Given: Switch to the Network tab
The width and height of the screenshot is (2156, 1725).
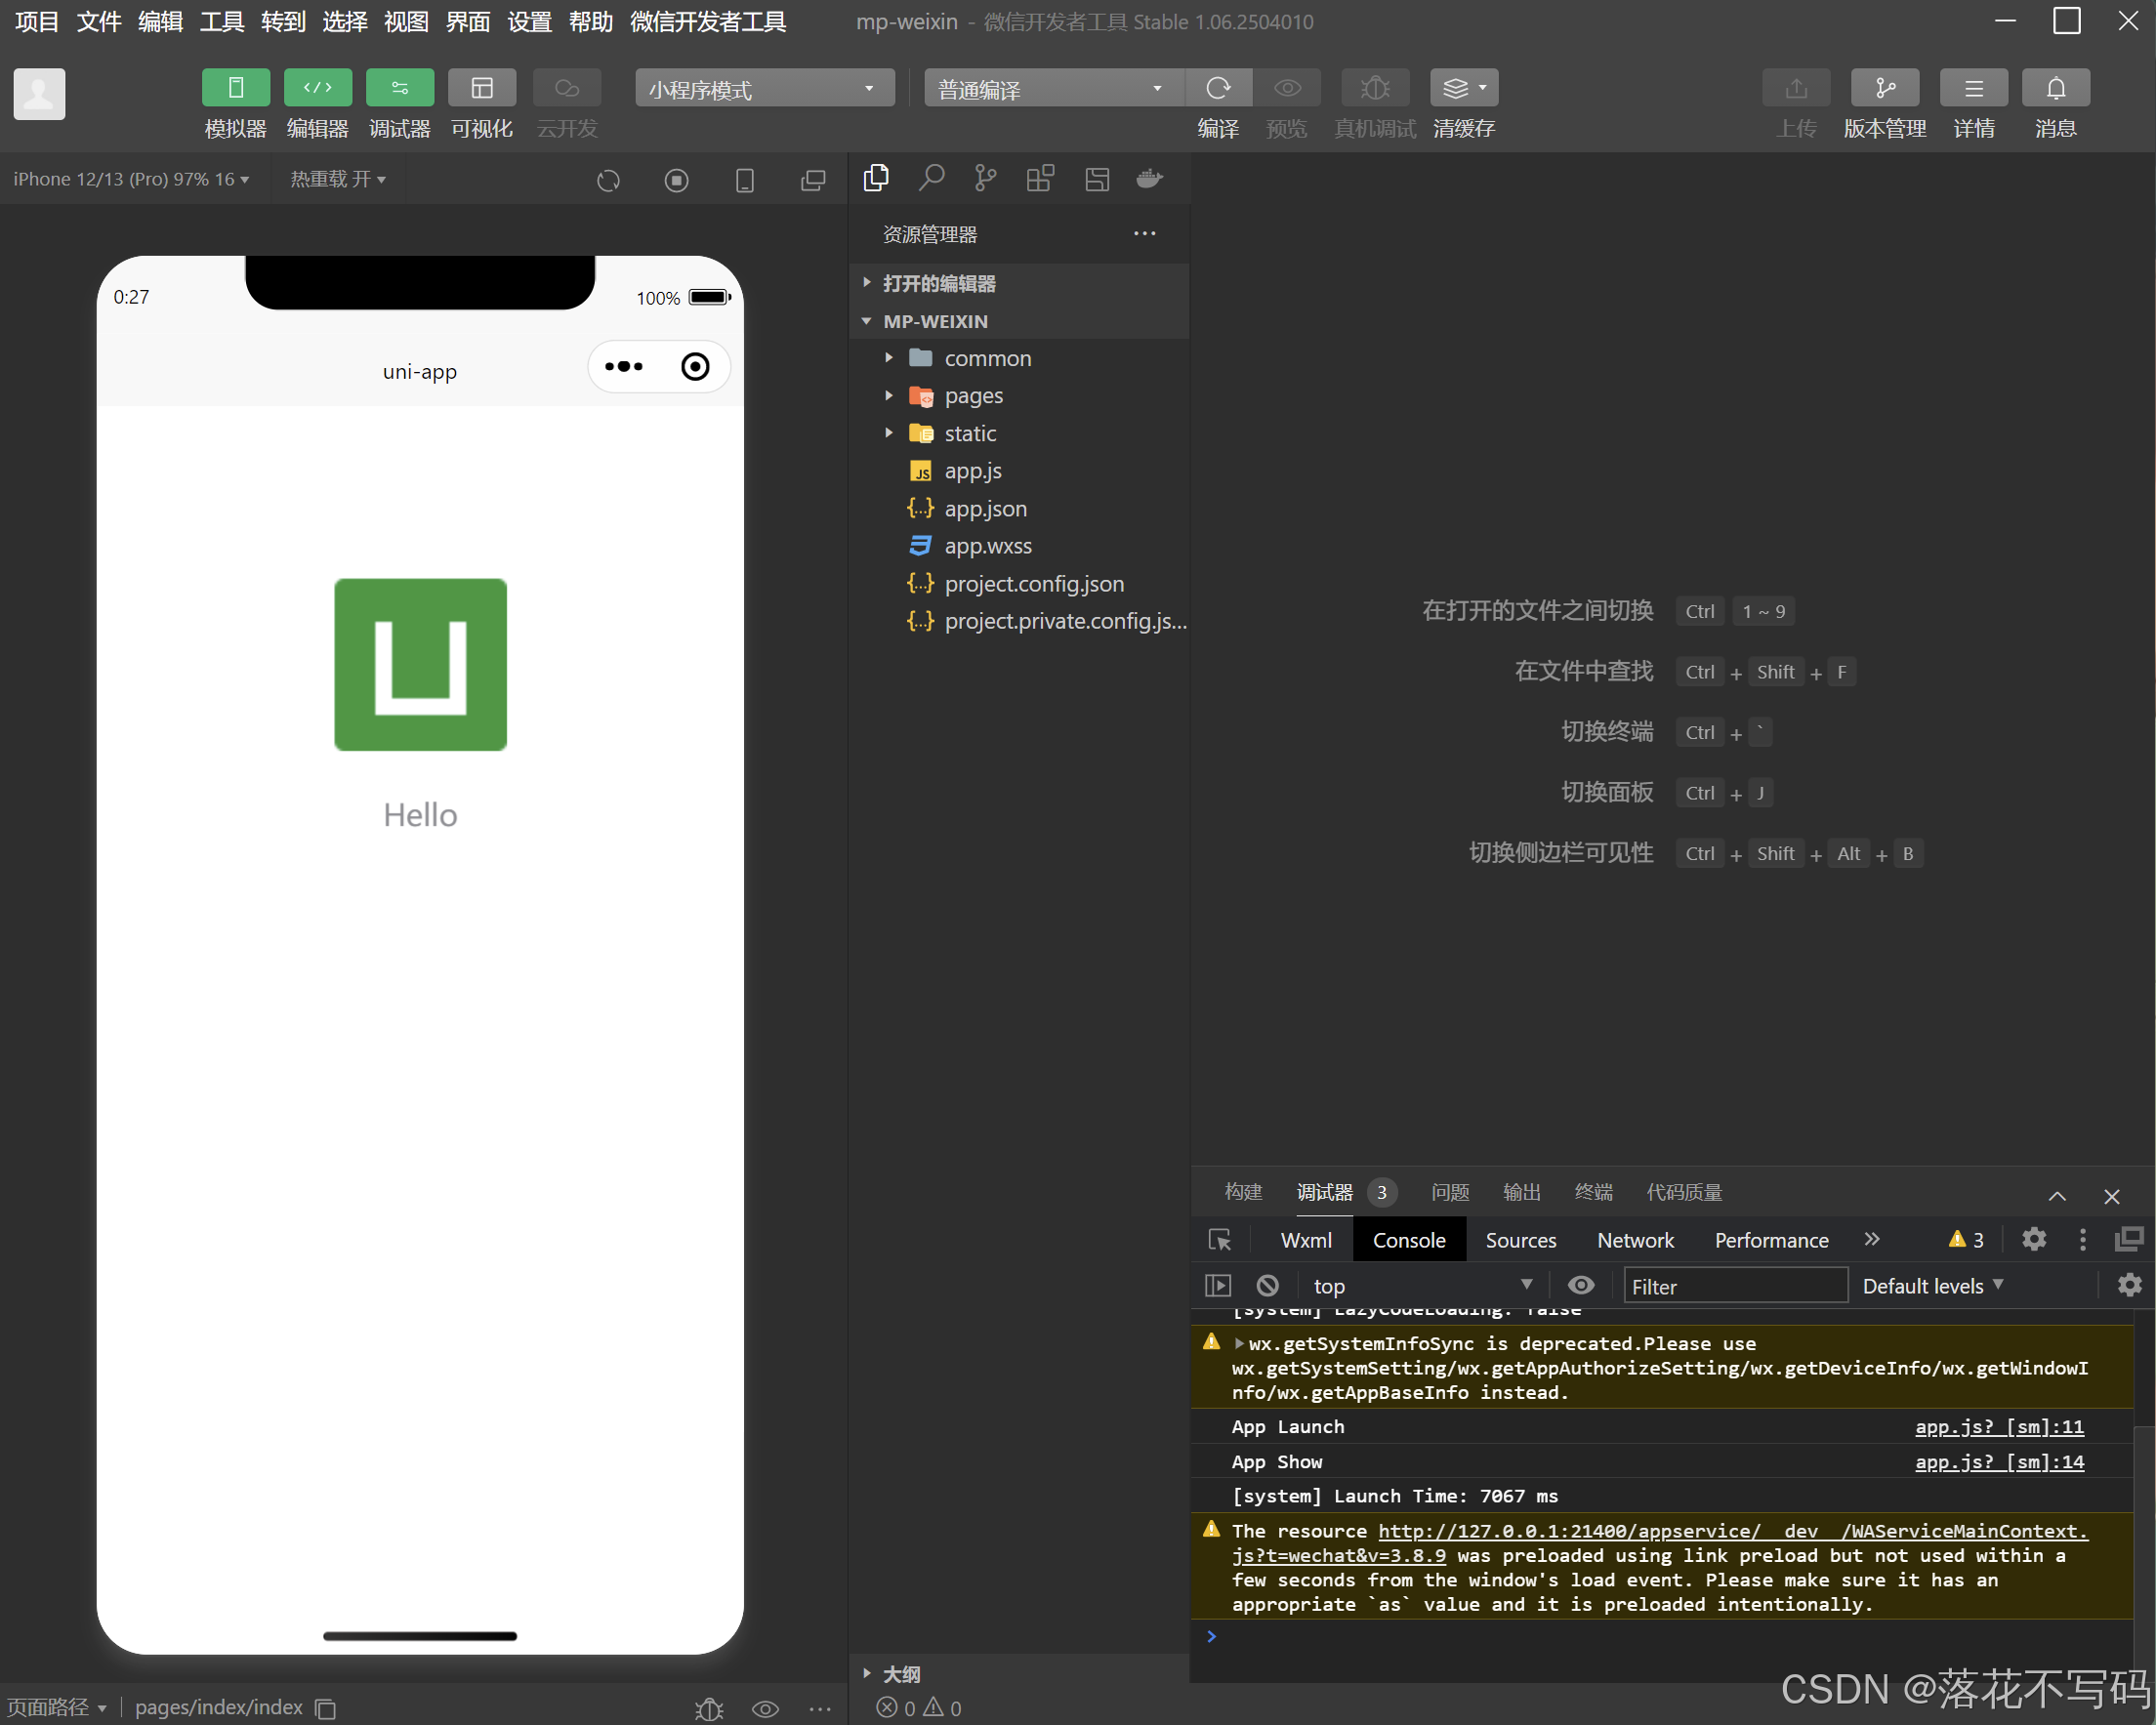Looking at the screenshot, I should [x=1634, y=1240].
